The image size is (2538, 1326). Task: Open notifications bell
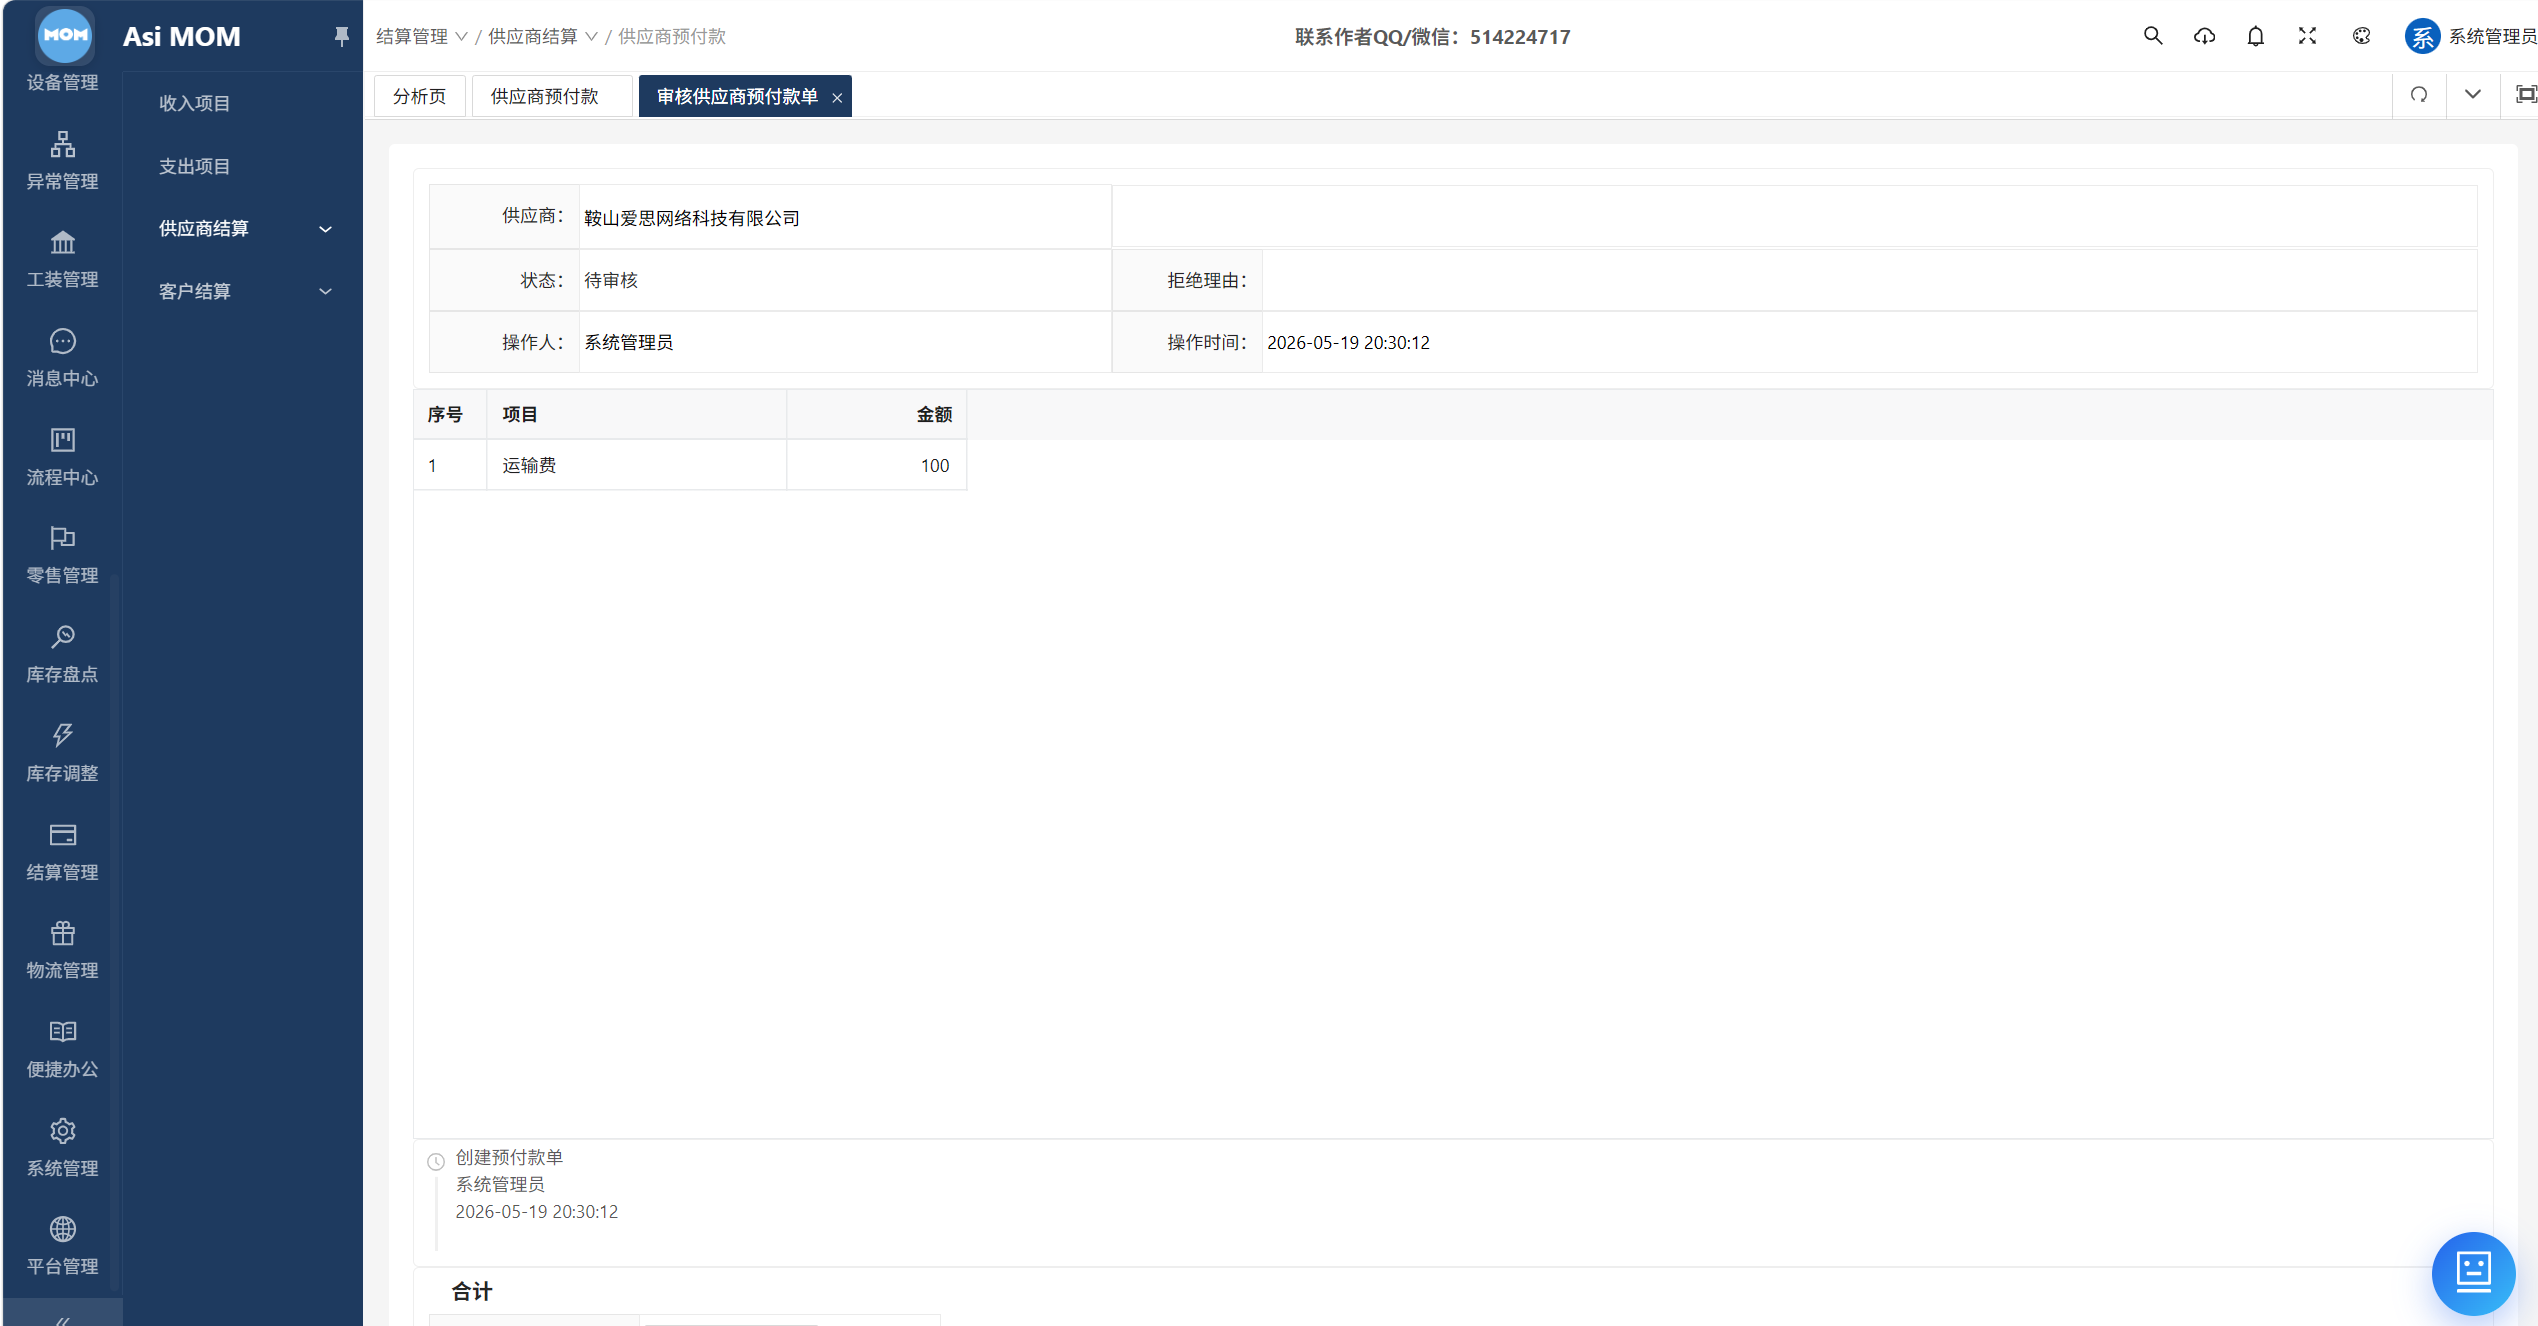[2255, 36]
